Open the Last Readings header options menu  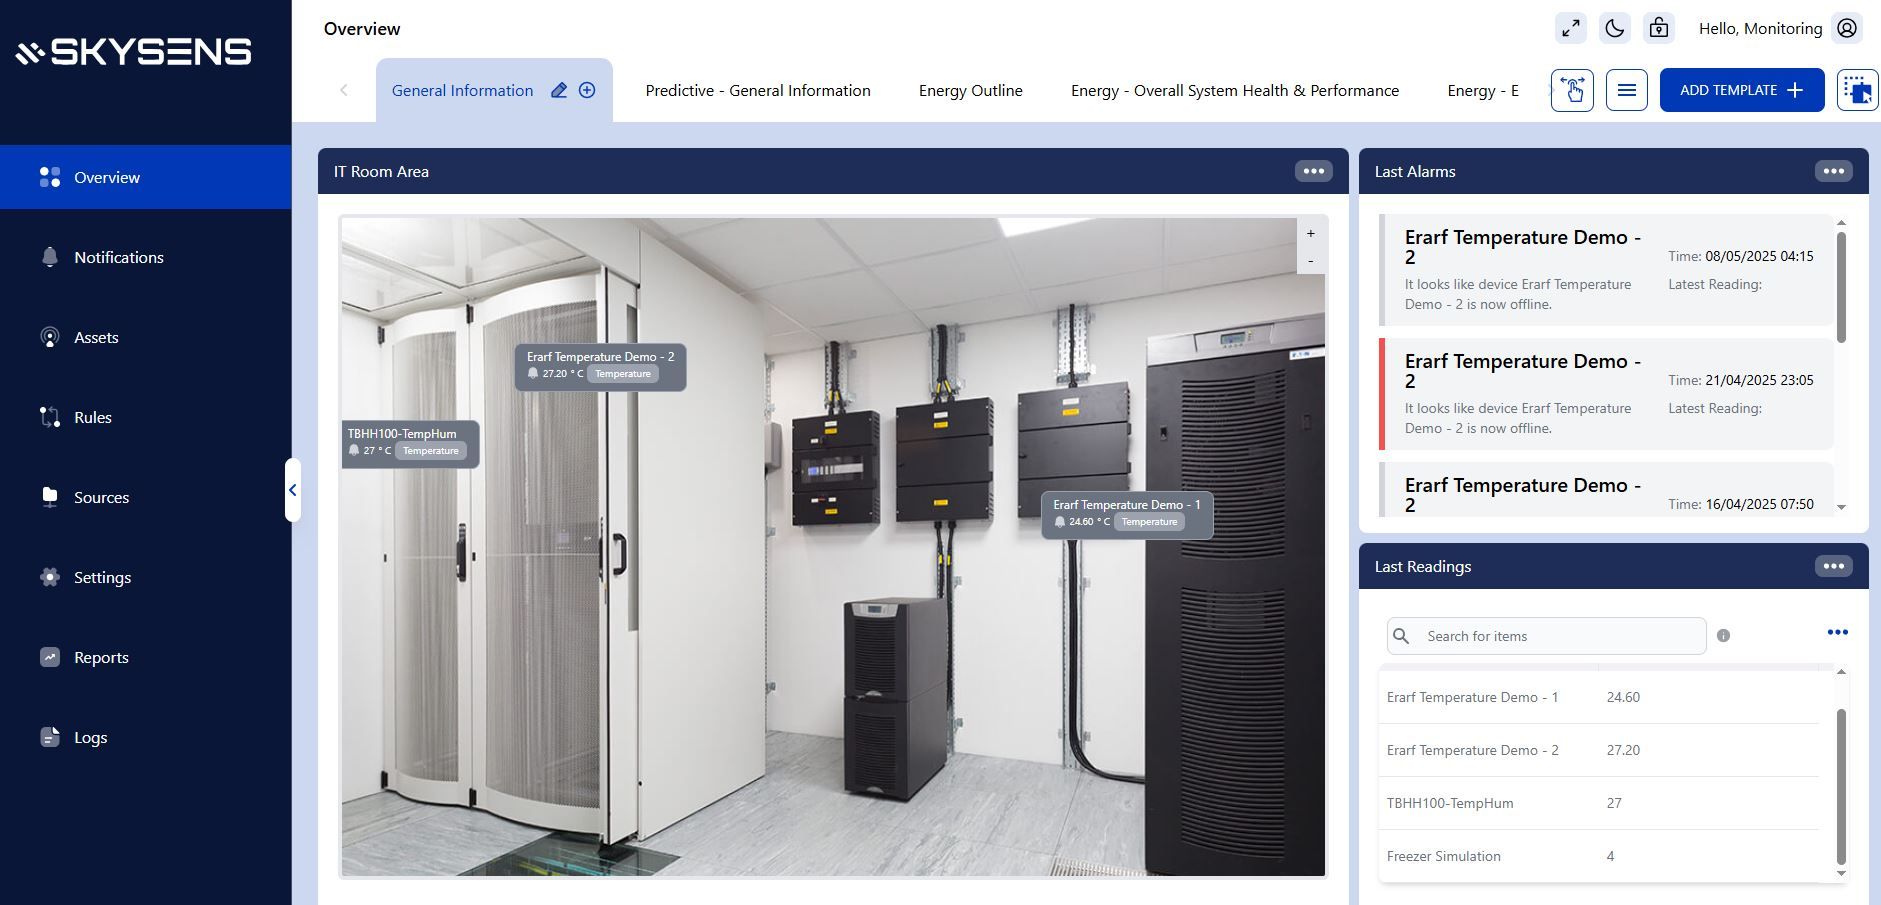1833,566
